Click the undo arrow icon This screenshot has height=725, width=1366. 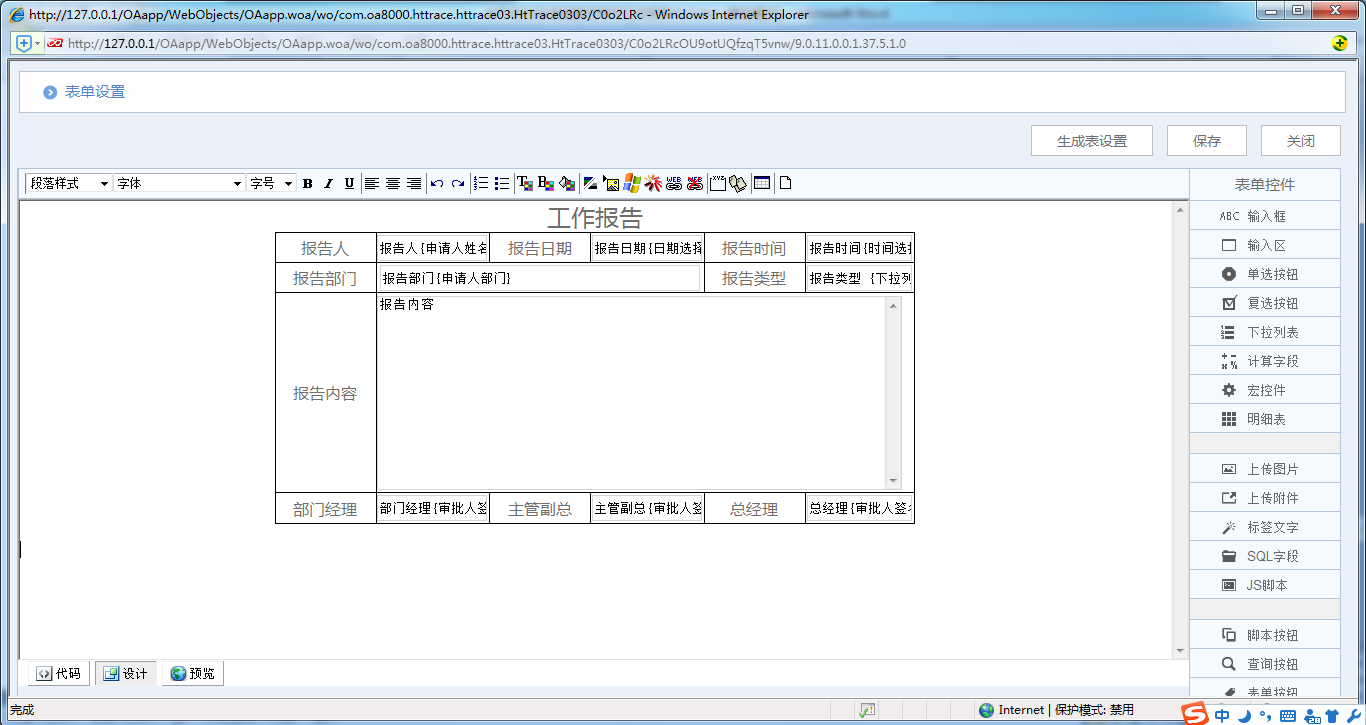click(x=437, y=183)
